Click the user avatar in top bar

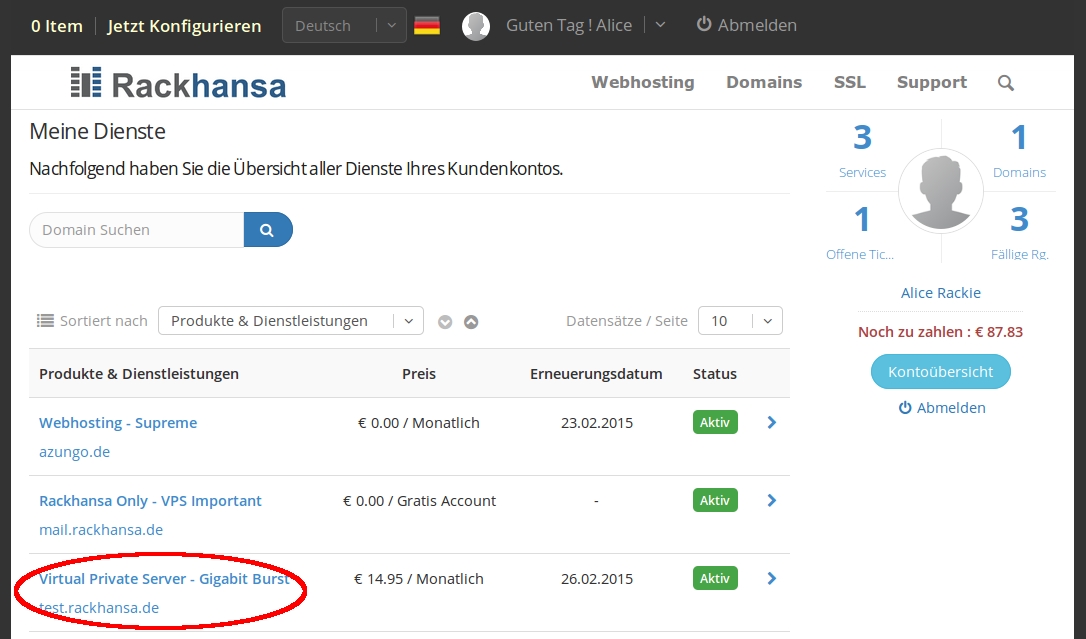pos(476,26)
